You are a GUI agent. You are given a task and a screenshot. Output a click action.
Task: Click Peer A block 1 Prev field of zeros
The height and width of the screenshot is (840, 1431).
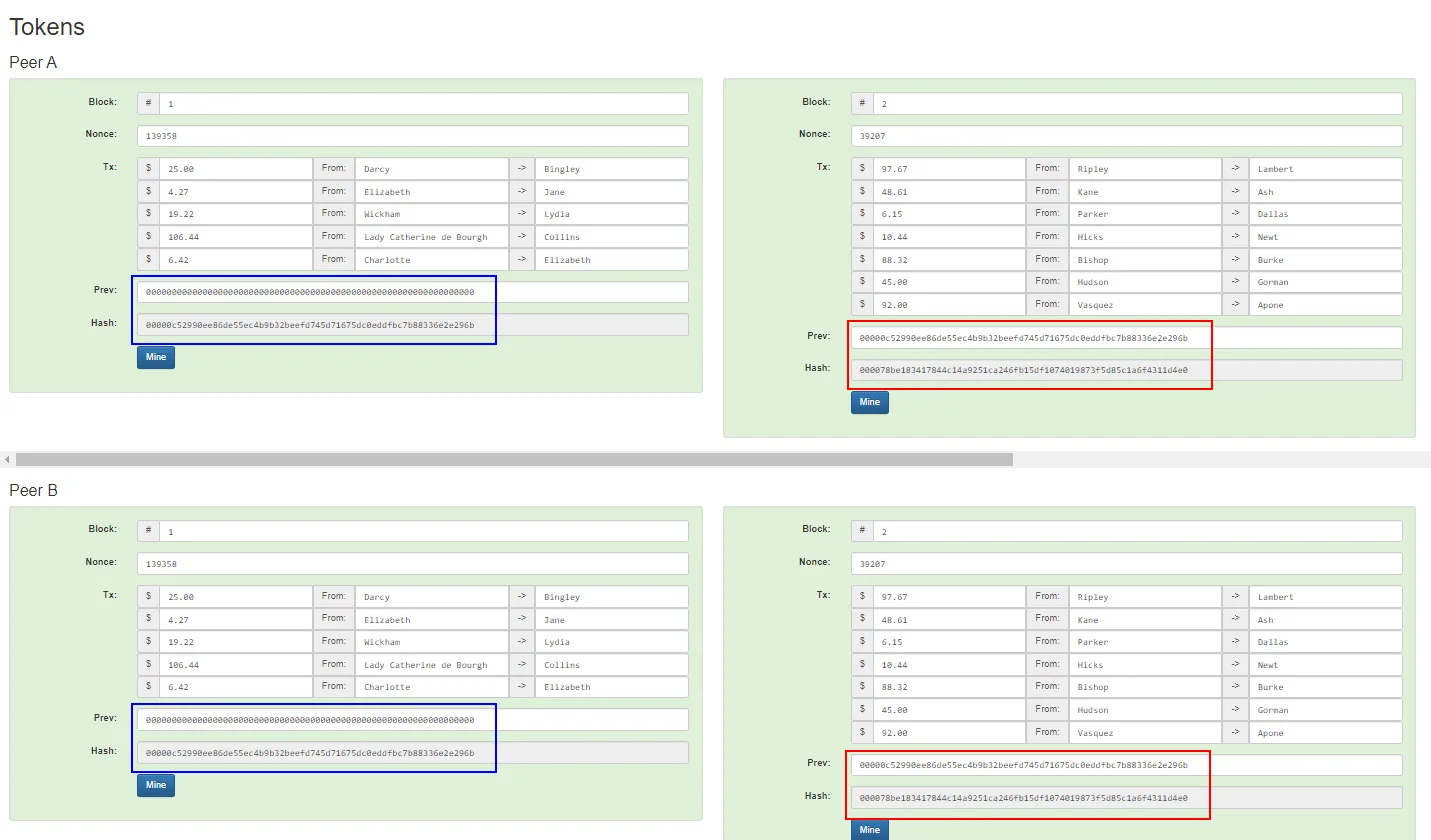tap(413, 292)
